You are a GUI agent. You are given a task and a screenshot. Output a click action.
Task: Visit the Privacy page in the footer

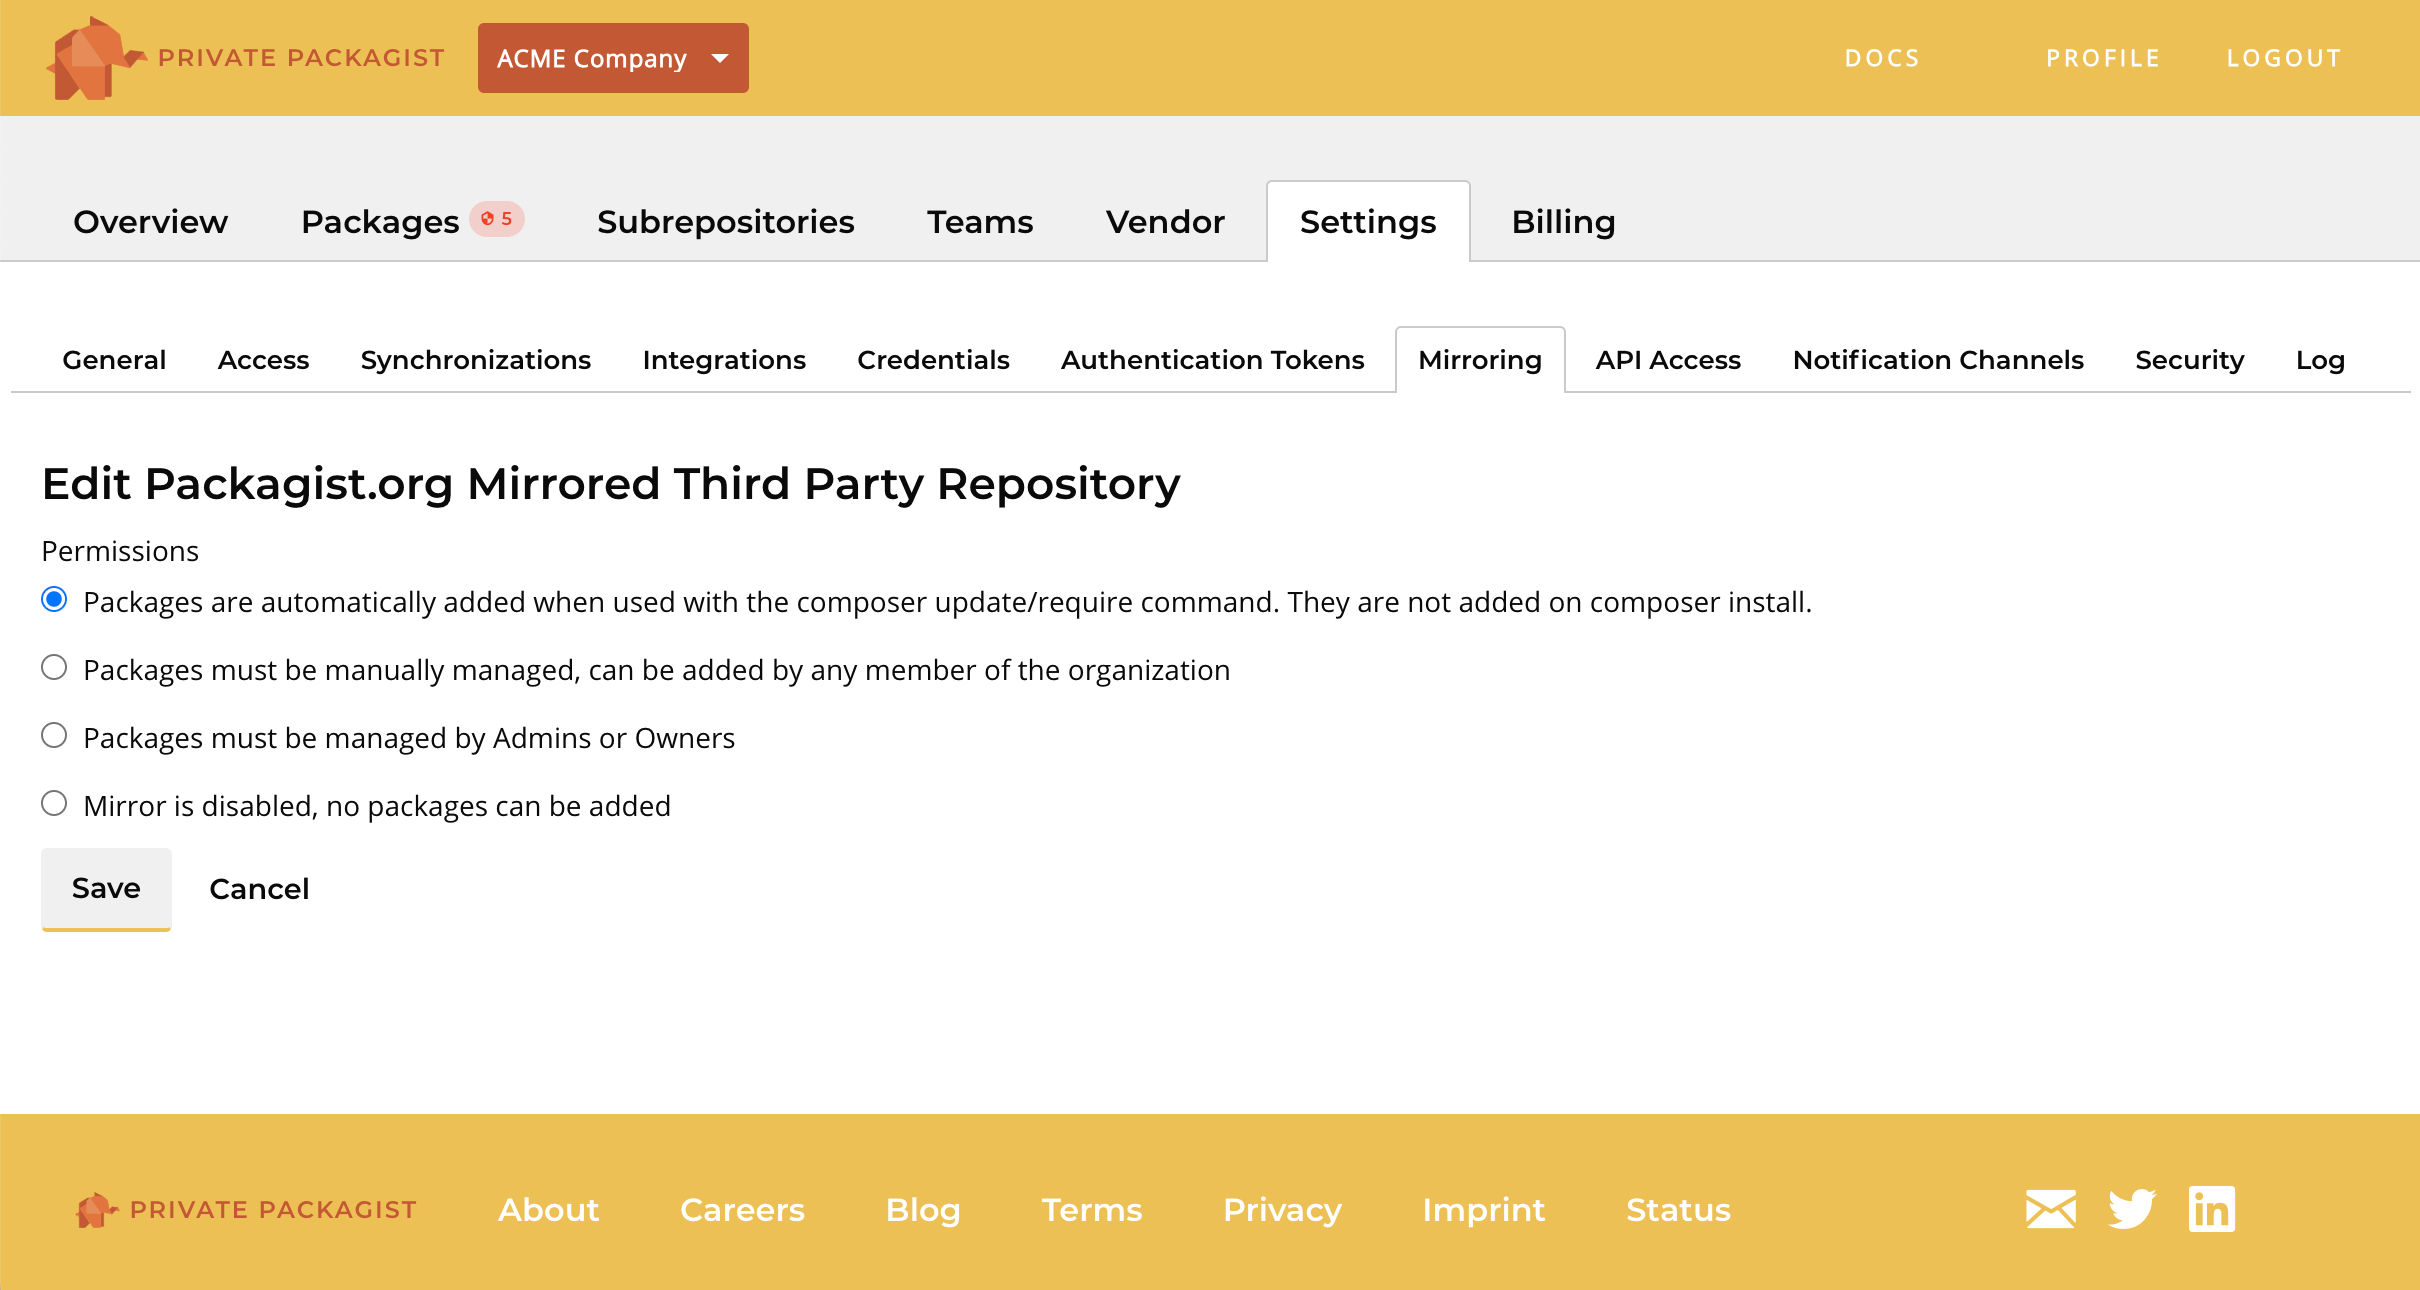tap(1282, 1209)
